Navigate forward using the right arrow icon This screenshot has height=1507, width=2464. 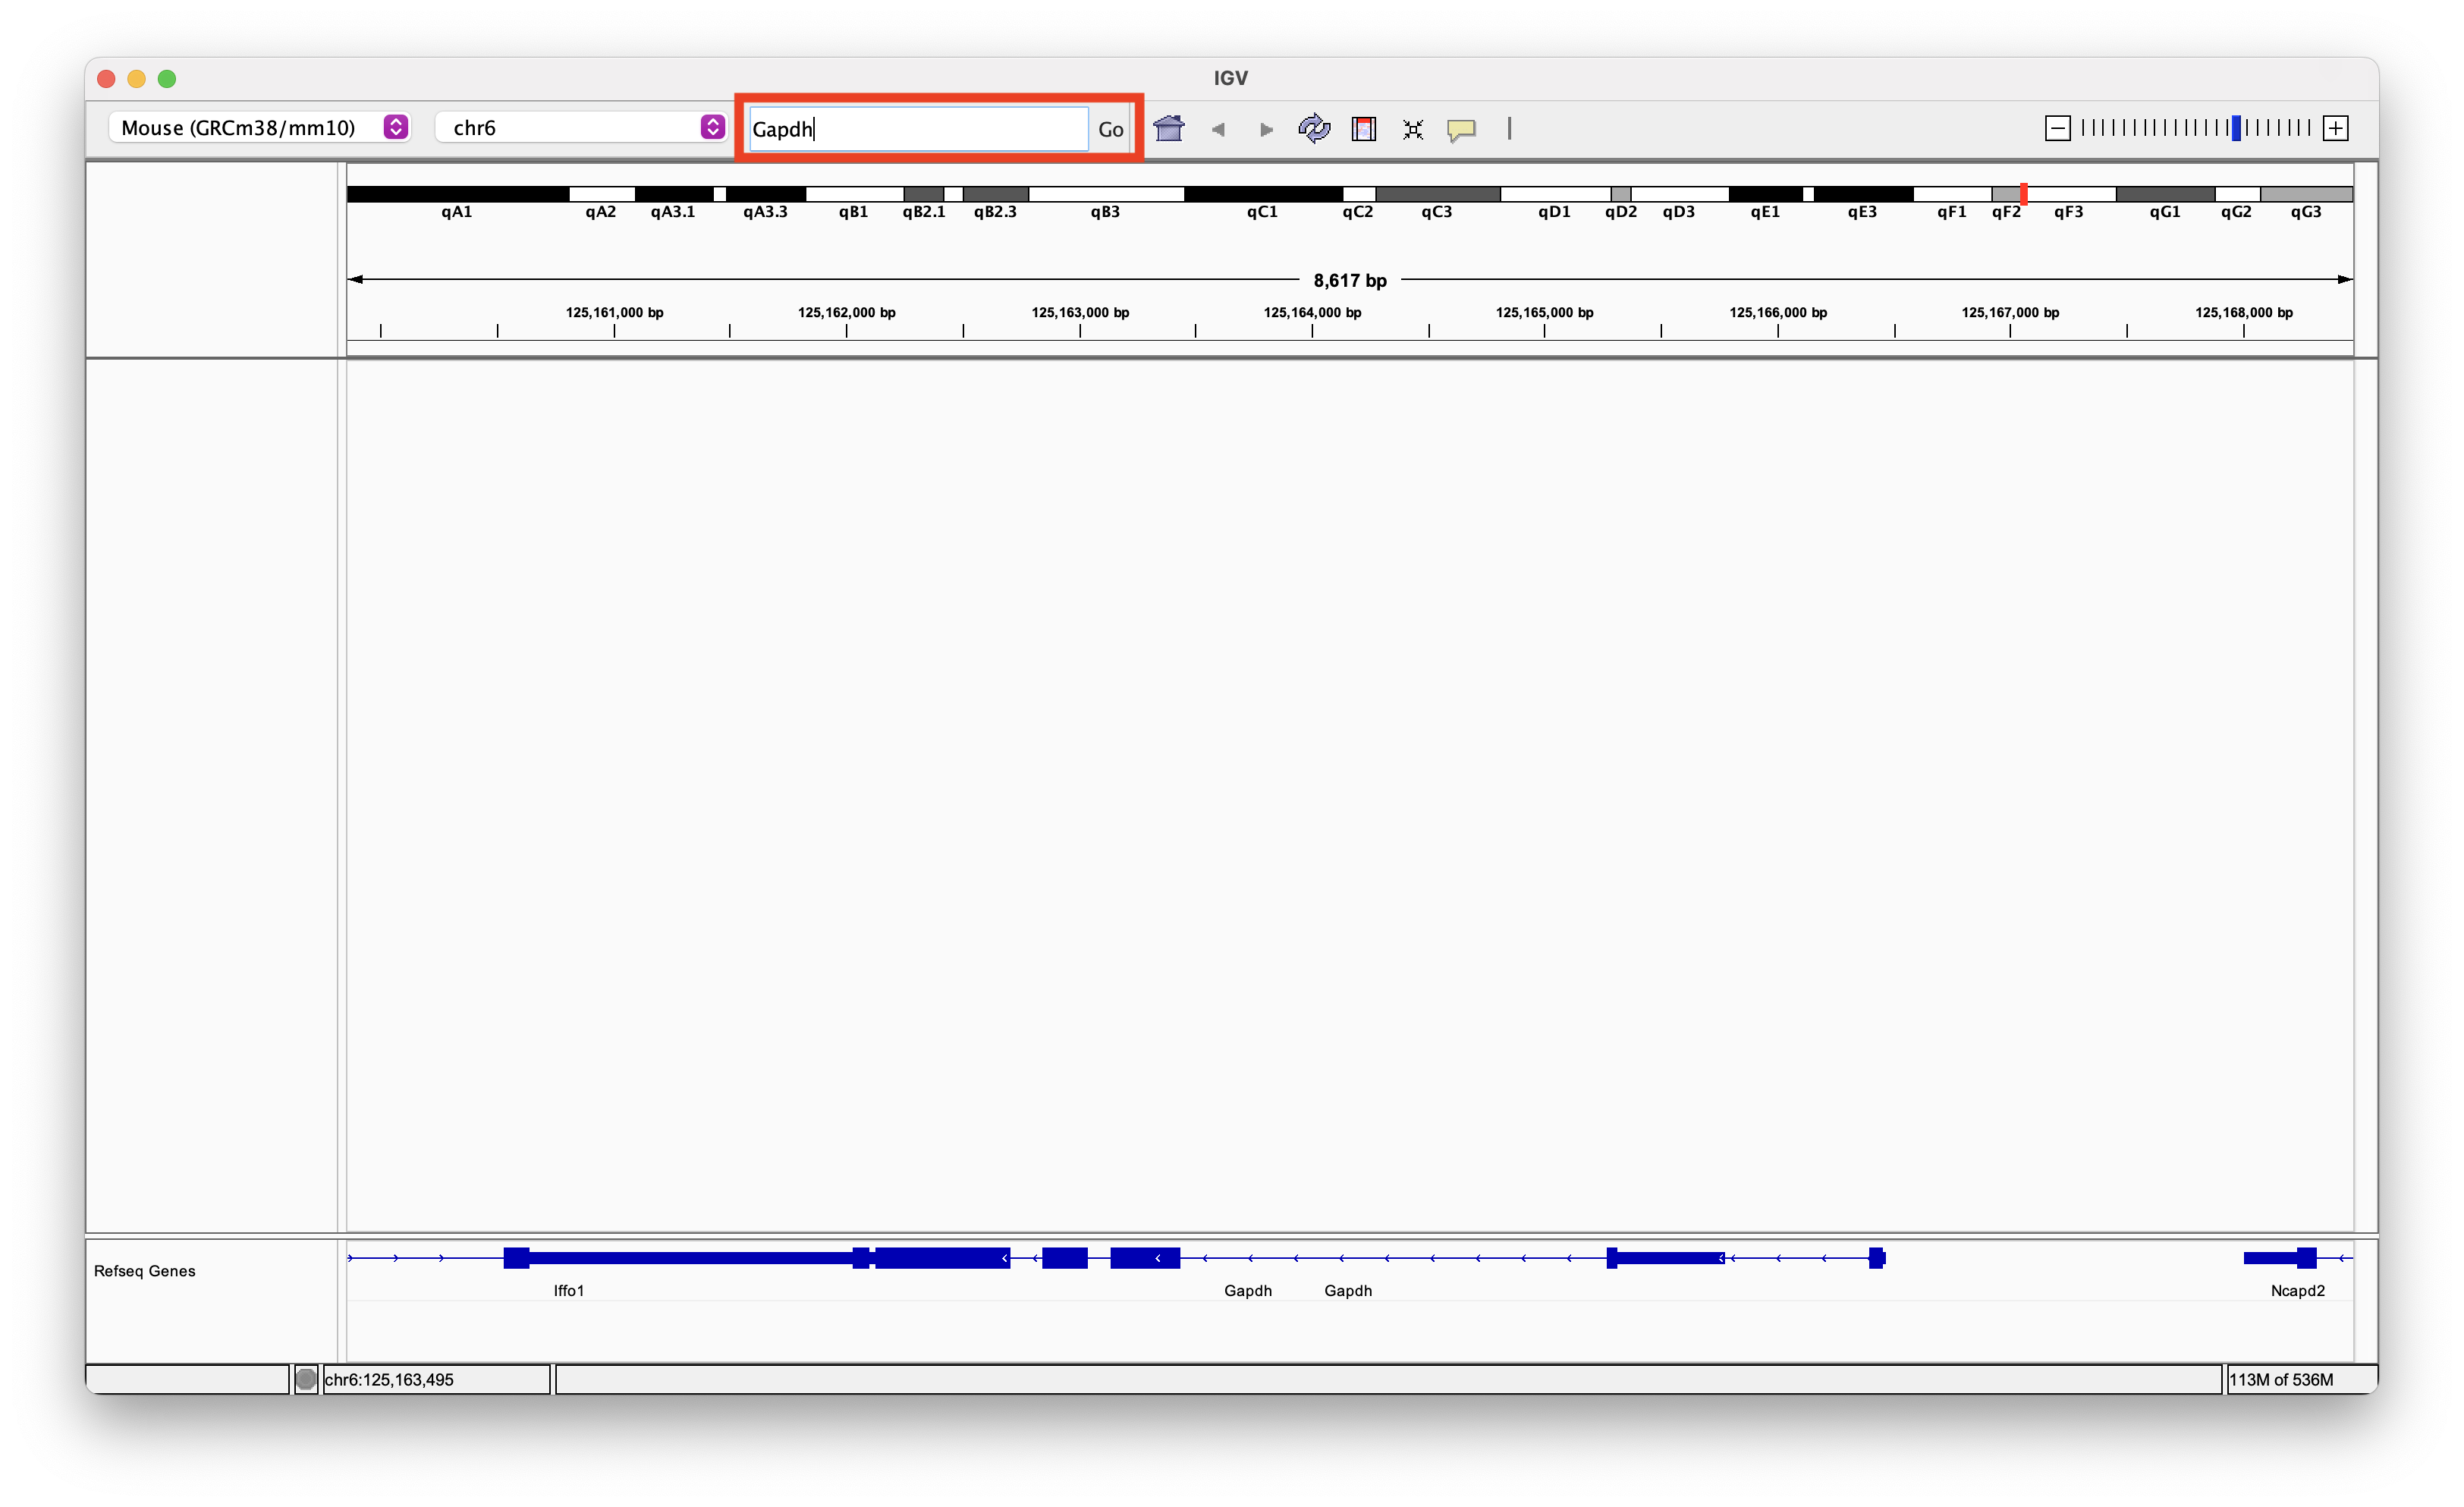click(x=1265, y=129)
